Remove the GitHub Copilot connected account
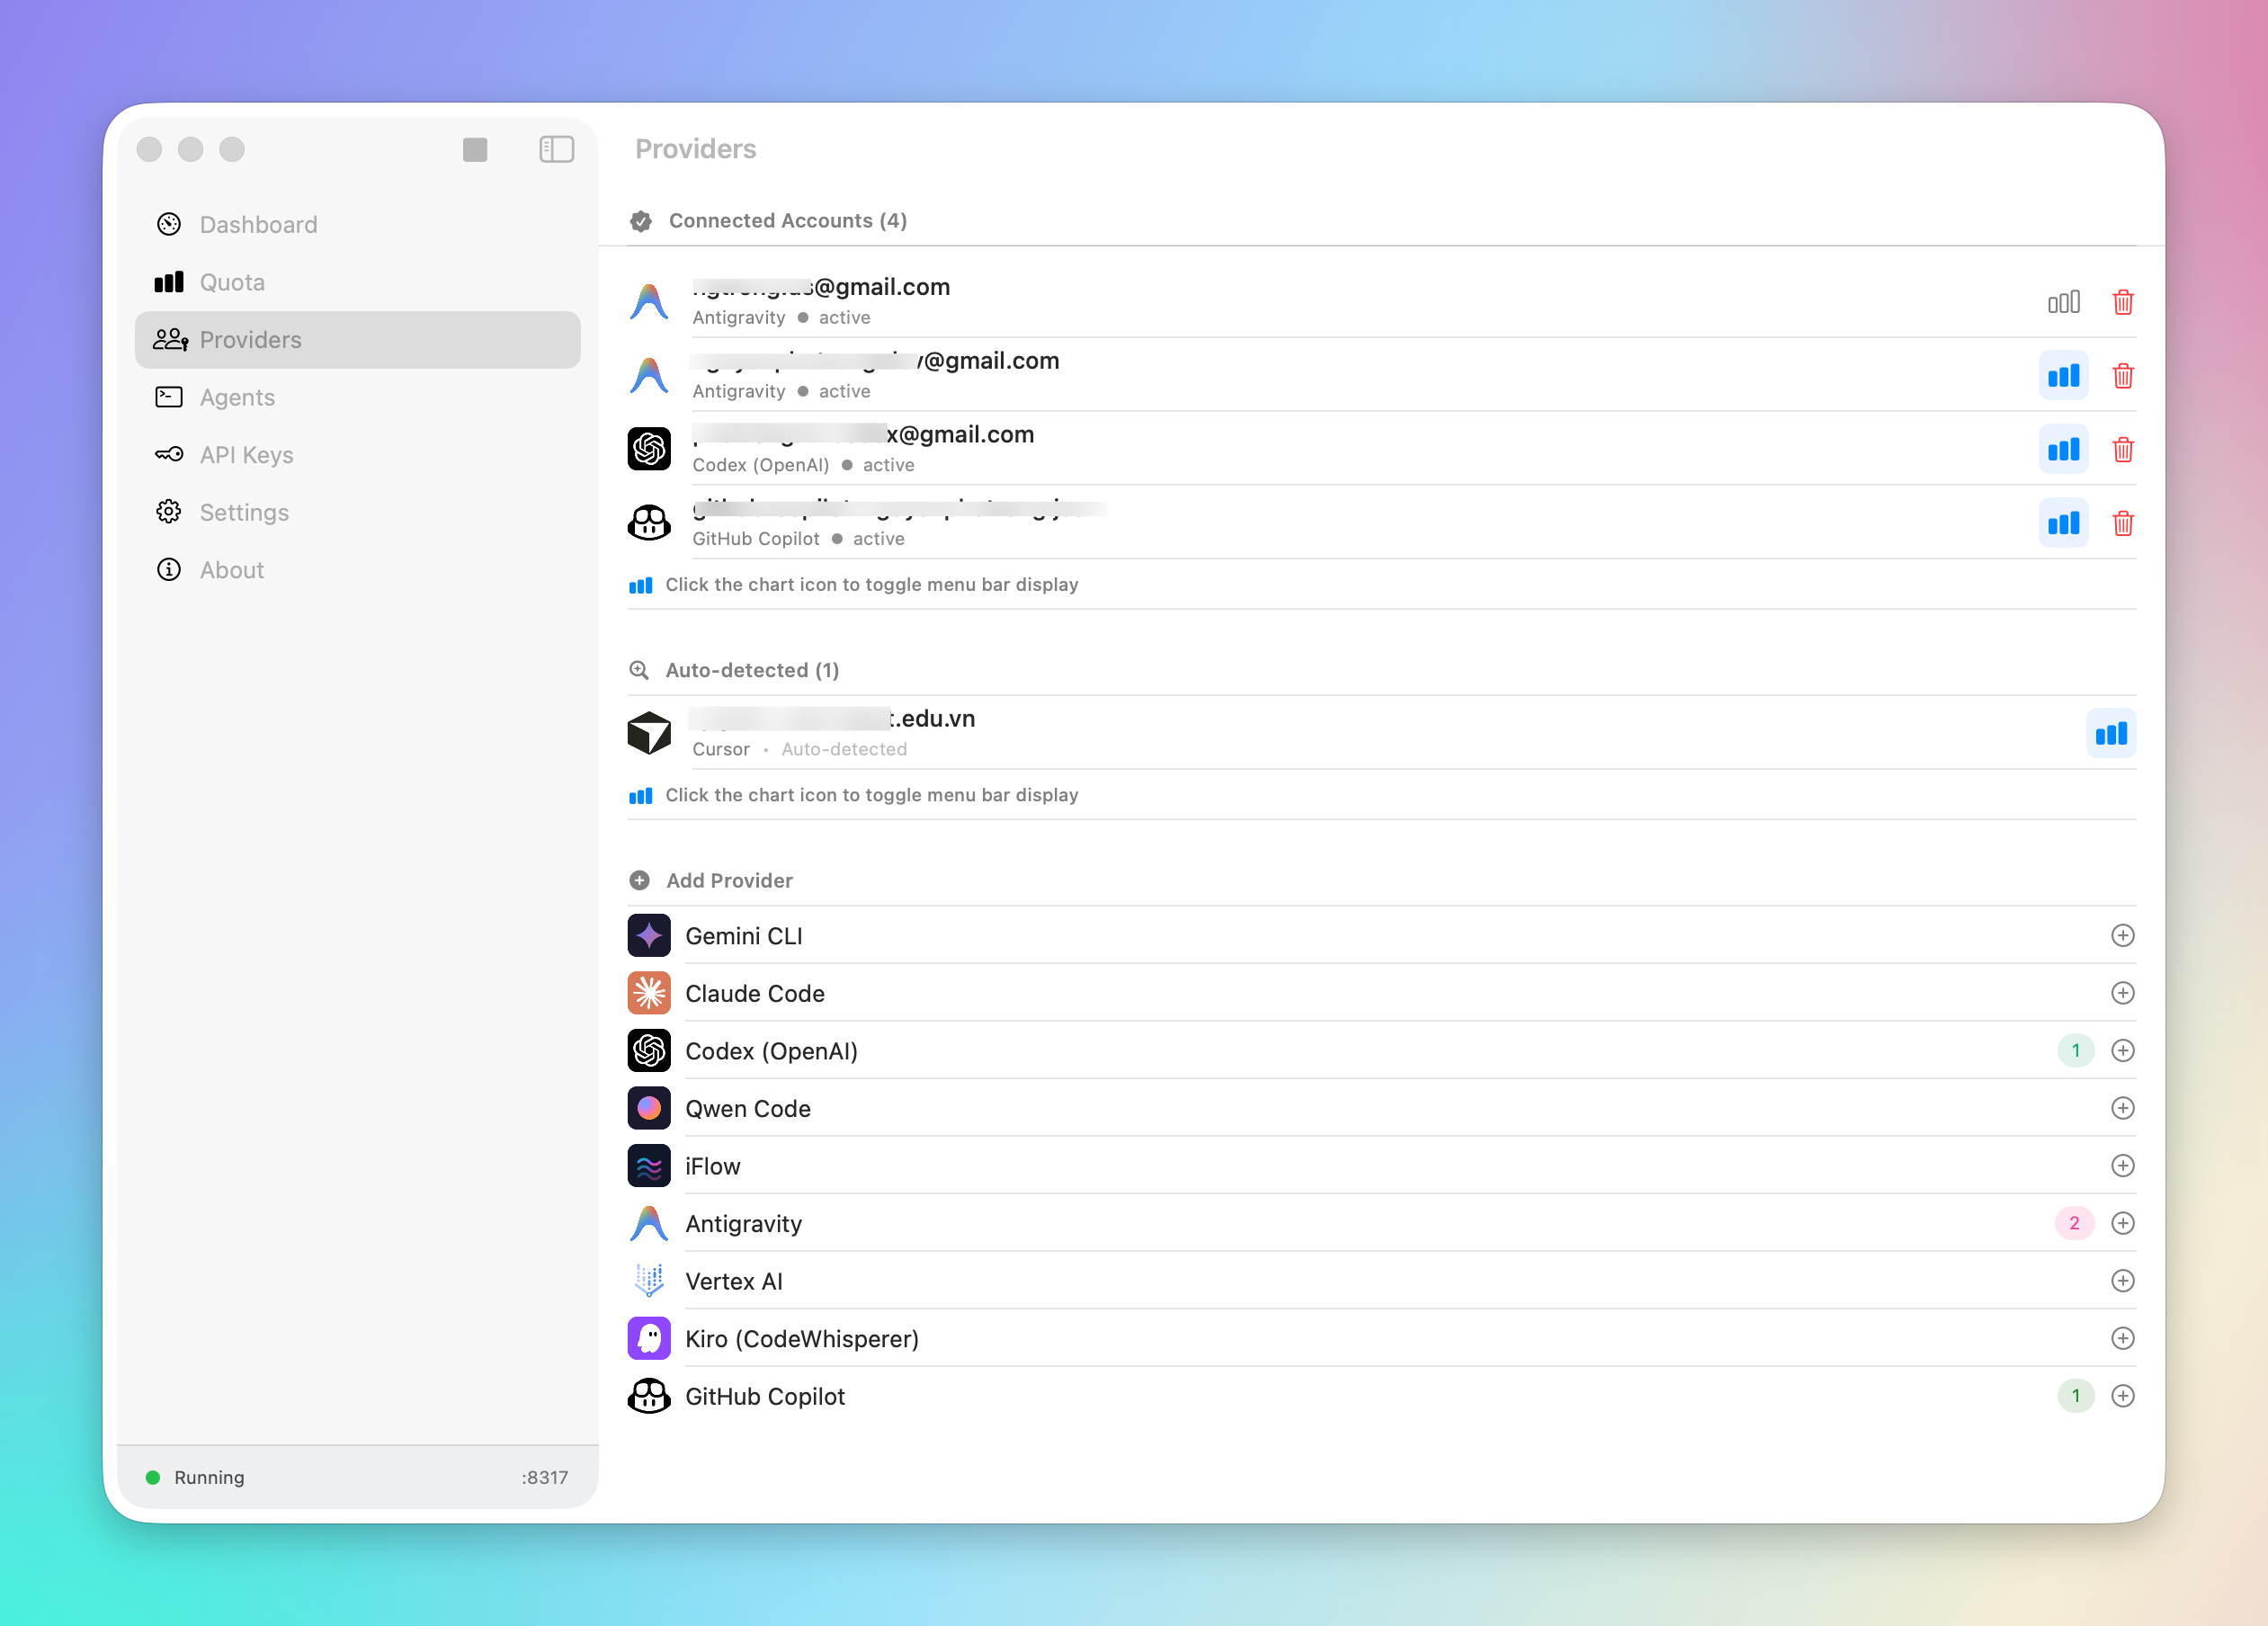Screen dimensions: 2268x1626 2122,524
